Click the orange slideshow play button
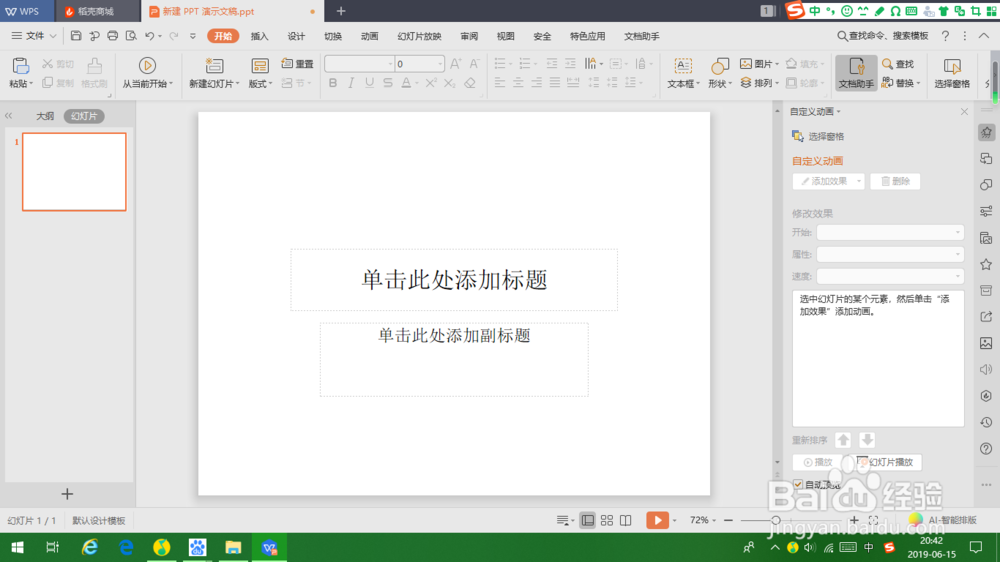The image size is (1000, 562). [657, 520]
